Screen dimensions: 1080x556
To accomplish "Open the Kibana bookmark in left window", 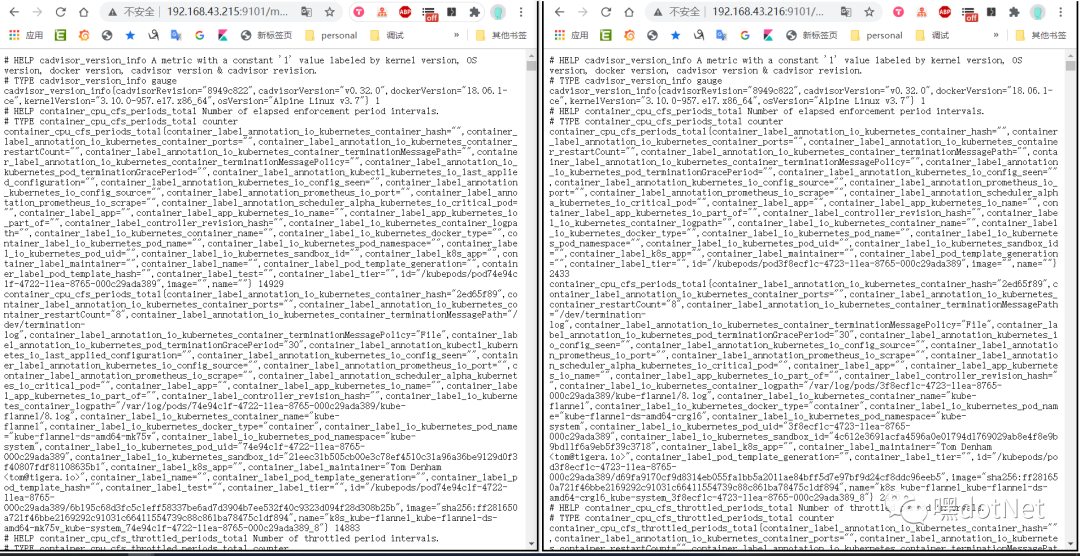I will pyautogui.click(x=222, y=35).
